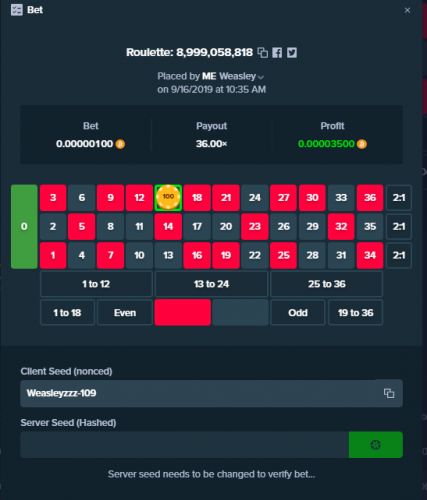Choose the 13 to 24 dozen bet
Image resolution: width=427 pixels, height=500 pixels.
click(x=211, y=284)
